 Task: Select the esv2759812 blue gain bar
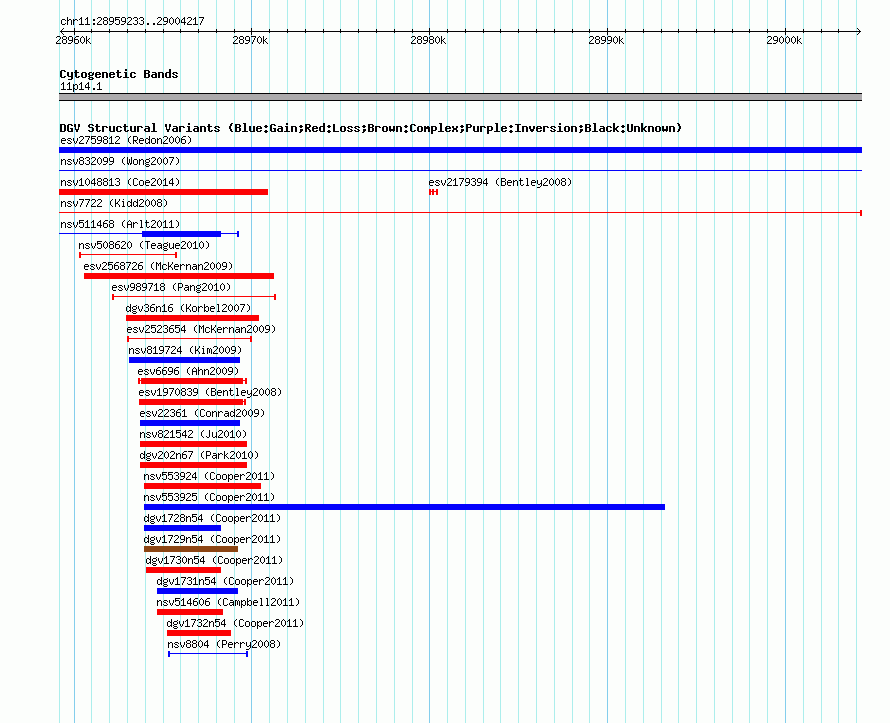pyautogui.click(x=460, y=150)
